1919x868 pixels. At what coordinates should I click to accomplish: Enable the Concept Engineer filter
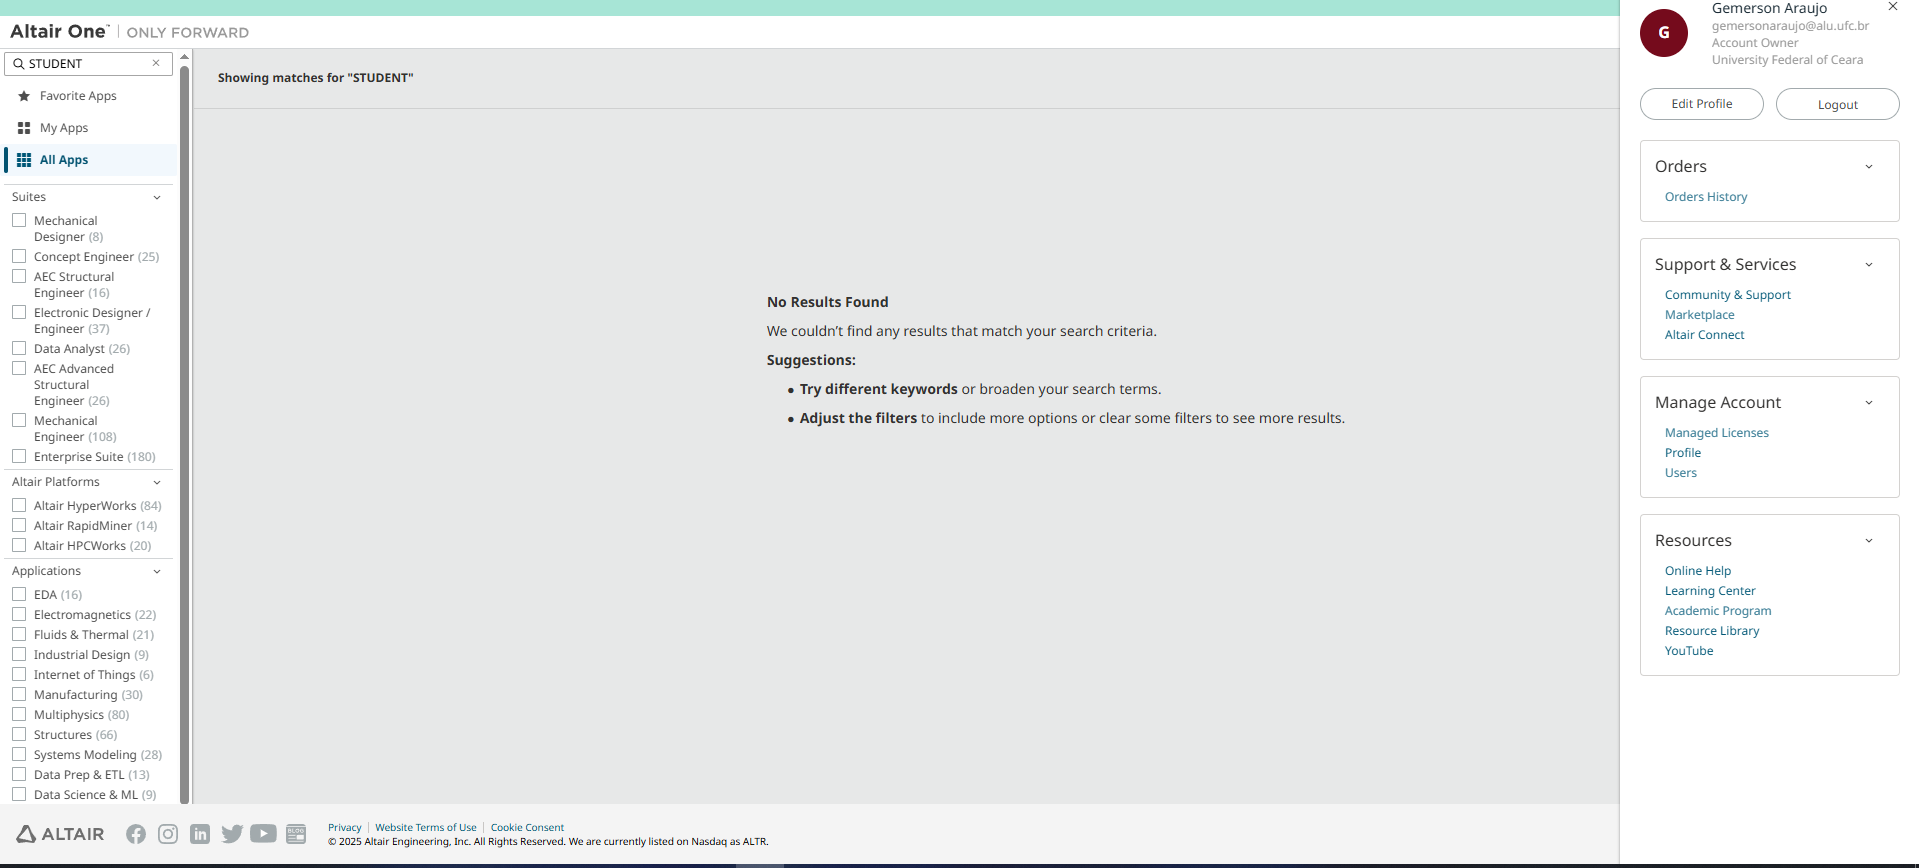pyautogui.click(x=19, y=256)
